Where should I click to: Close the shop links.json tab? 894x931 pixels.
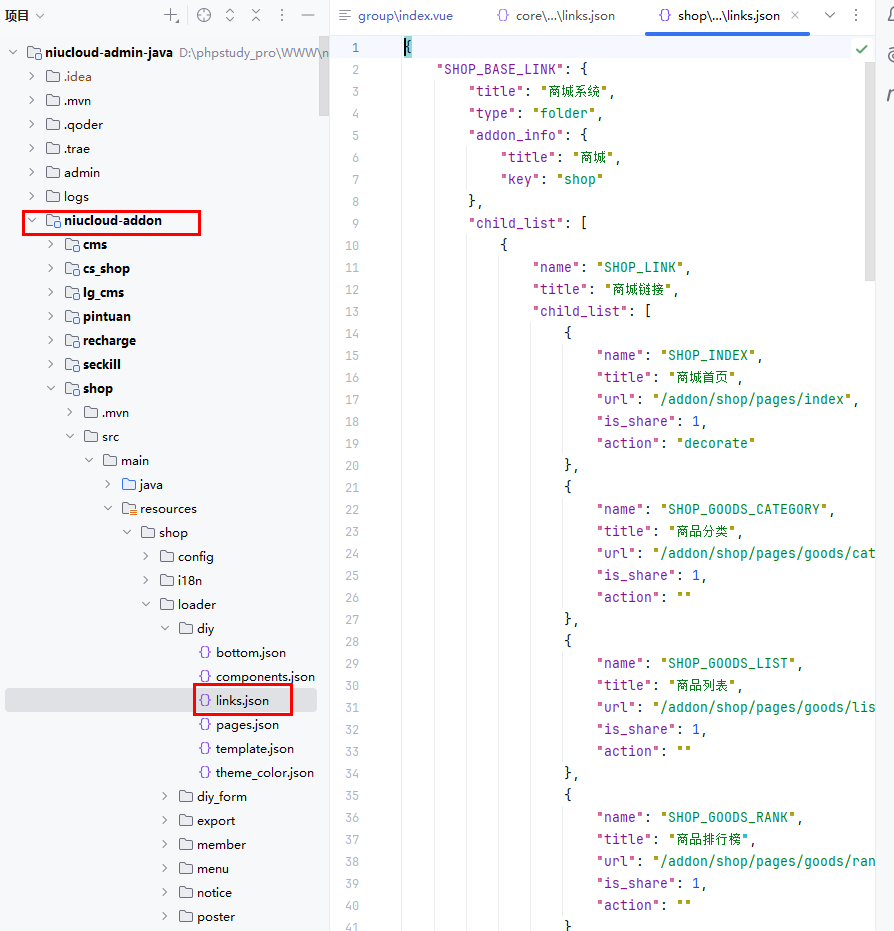coord(795,16)
